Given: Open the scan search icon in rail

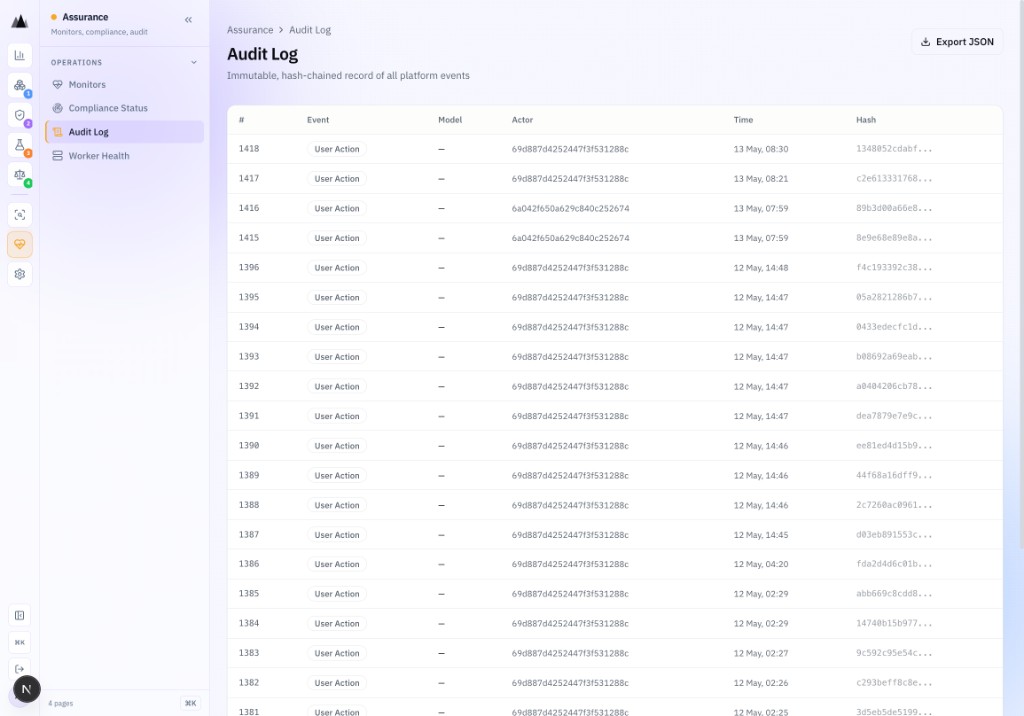Looking at the screenshot, I should pyautogui.click(x=20, y=215).
